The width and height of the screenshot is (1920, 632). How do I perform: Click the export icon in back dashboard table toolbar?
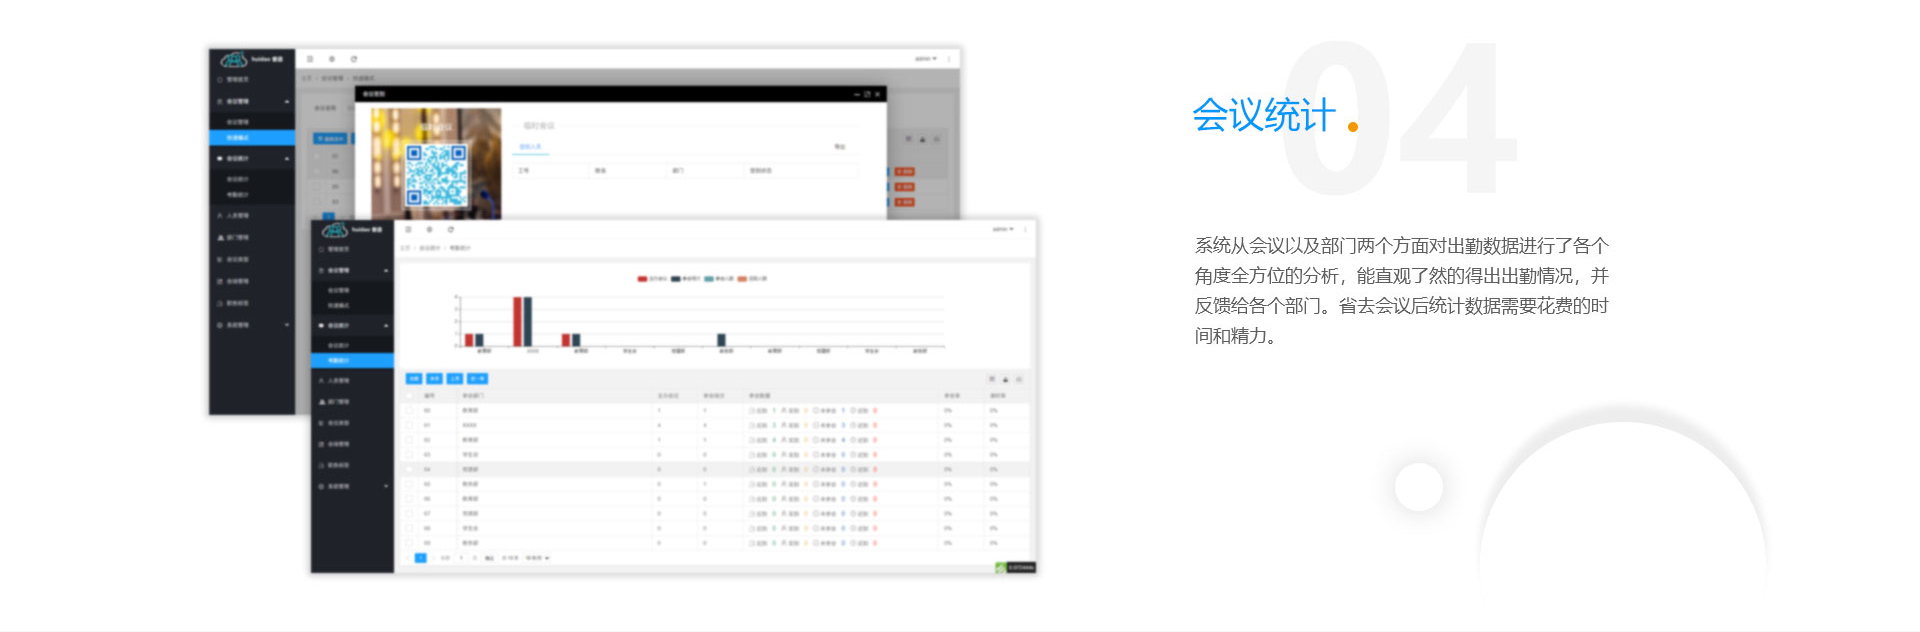coord(922,139)
